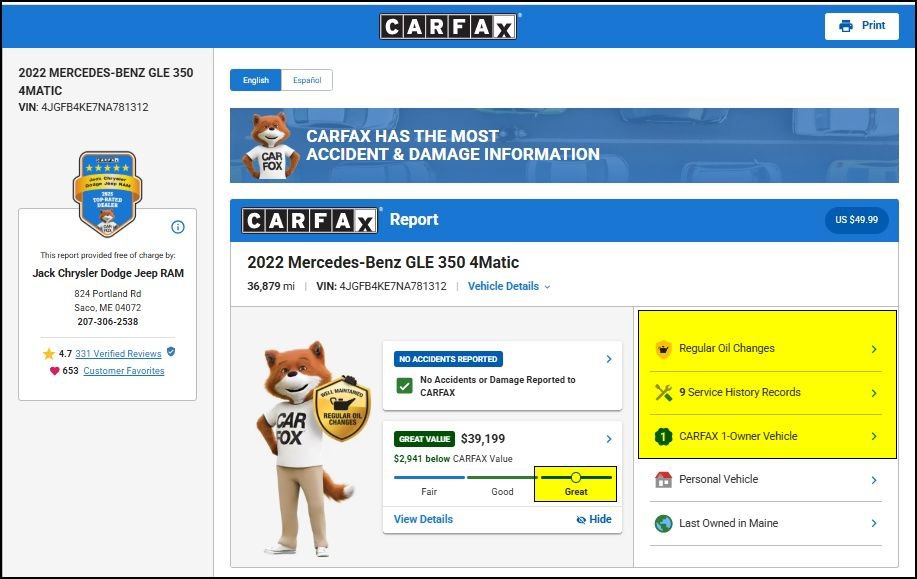Click Last Owned in Maine text
The width and height of the screenshot is (917, 579).
(x=728, y=523)
